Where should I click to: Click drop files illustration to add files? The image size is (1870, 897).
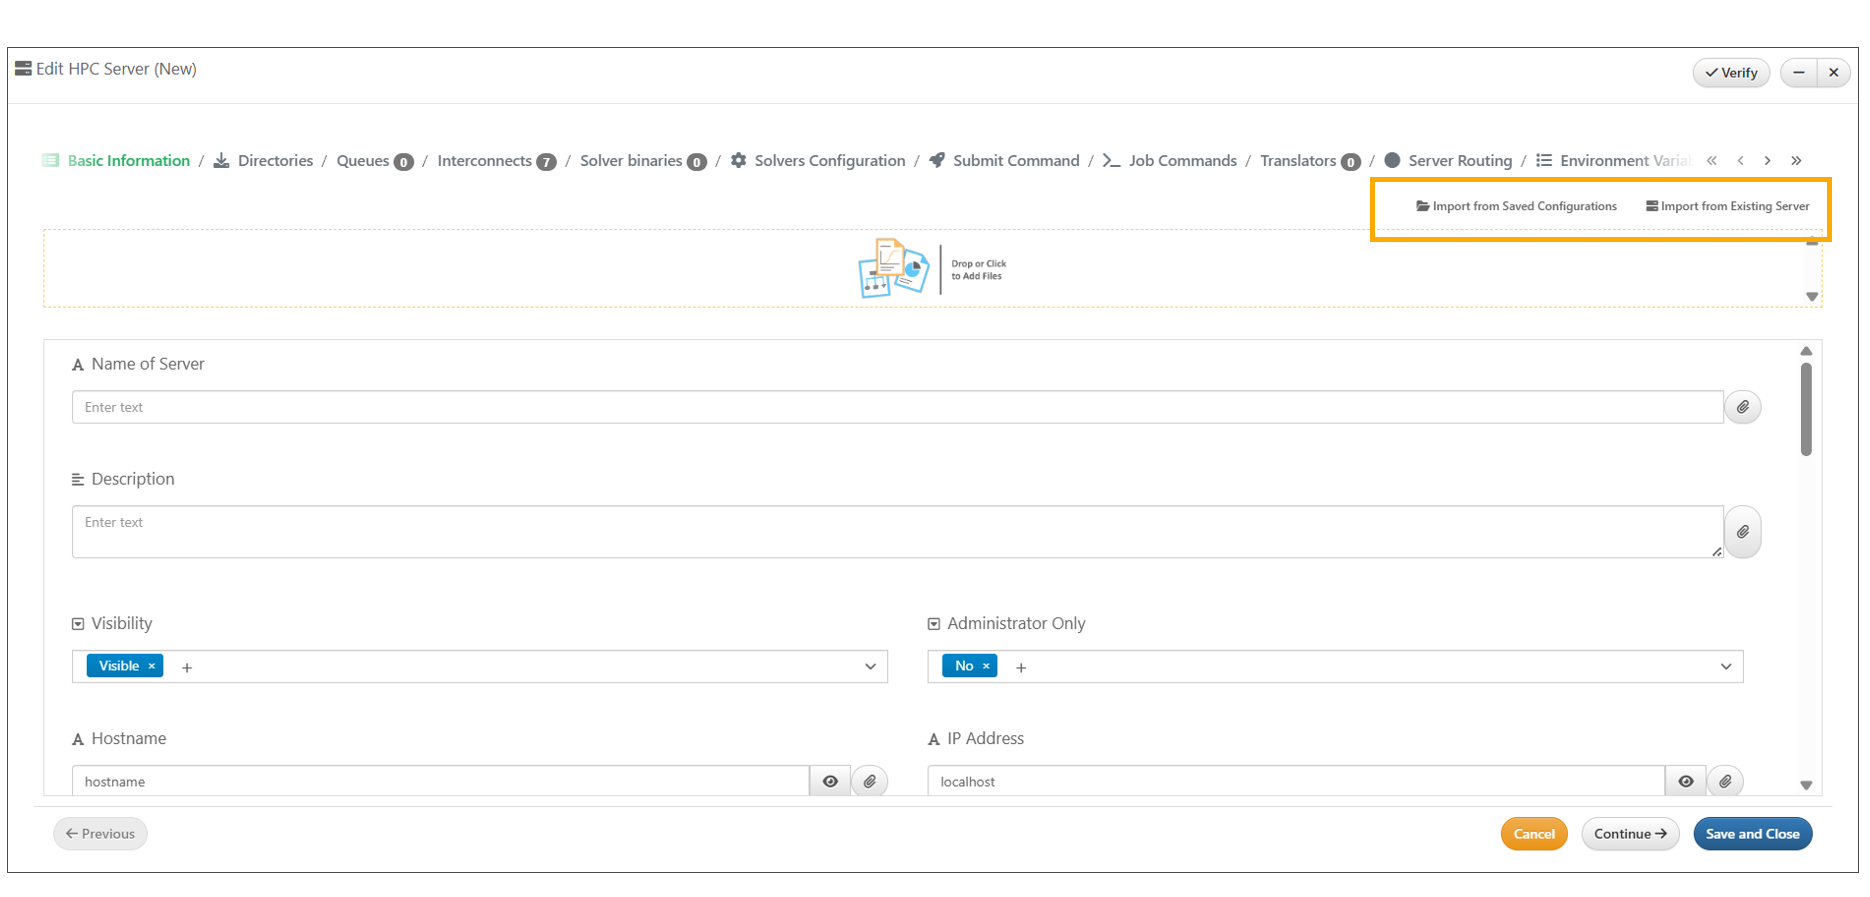click(893, 268)
